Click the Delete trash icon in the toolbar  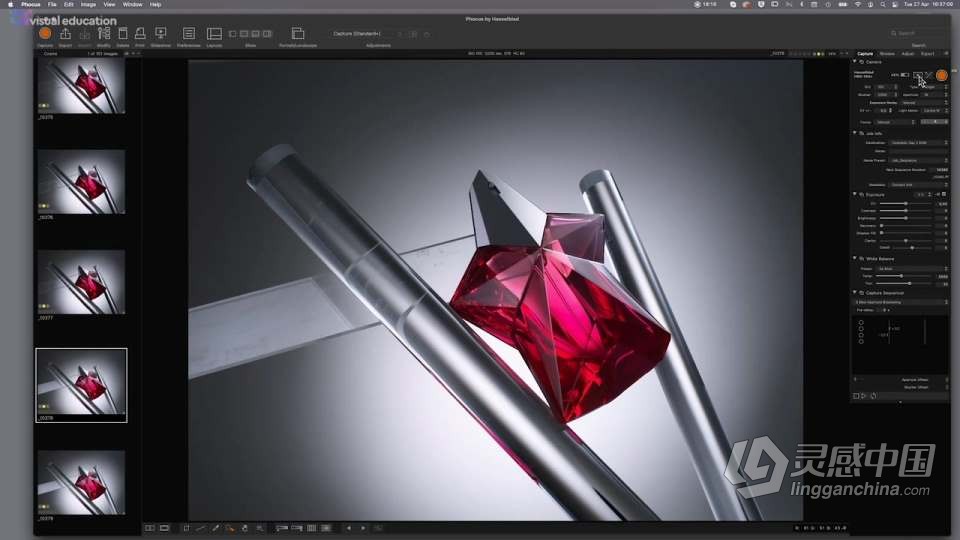123,33
